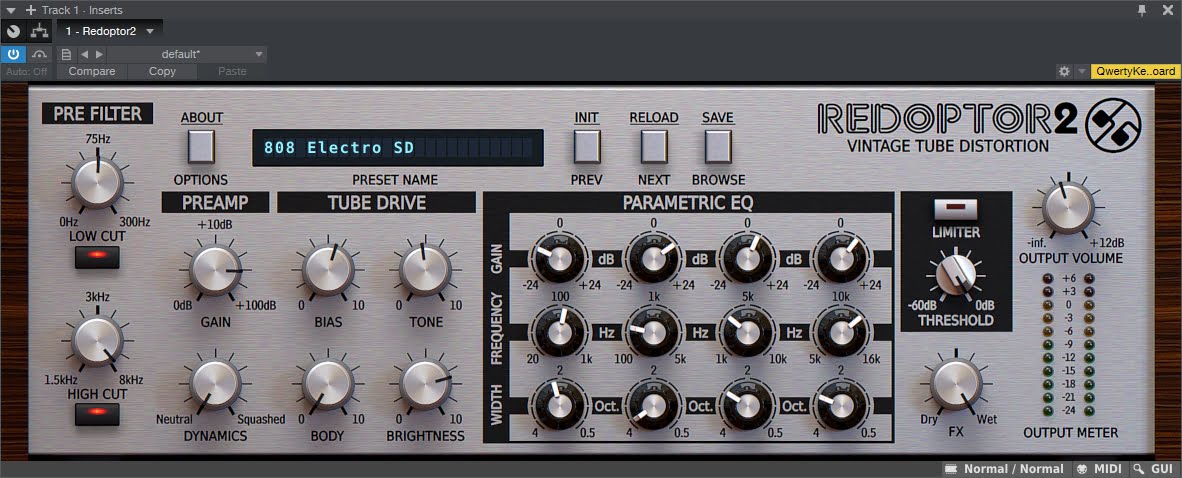Viewport: 1182px width, 478px height.
Task: Go to next preset arrow
Action: pos(100,54)
